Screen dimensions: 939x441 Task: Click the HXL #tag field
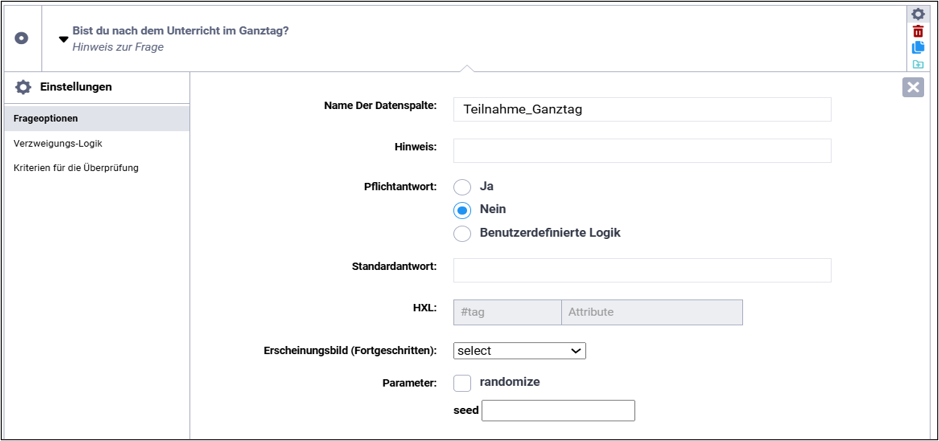tap(507, 312)
